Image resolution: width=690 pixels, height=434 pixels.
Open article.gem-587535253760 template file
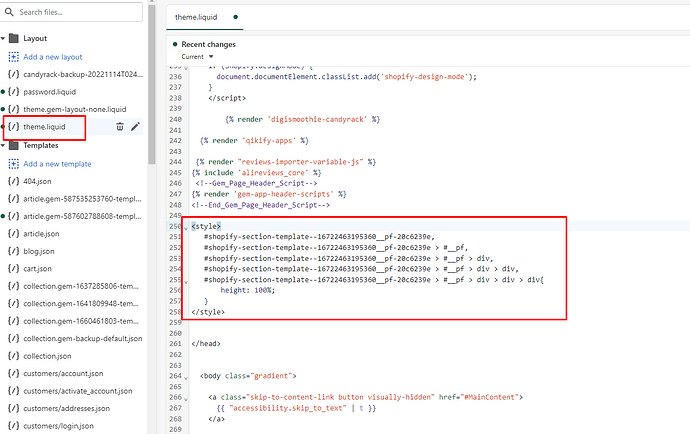pos(82,199)
